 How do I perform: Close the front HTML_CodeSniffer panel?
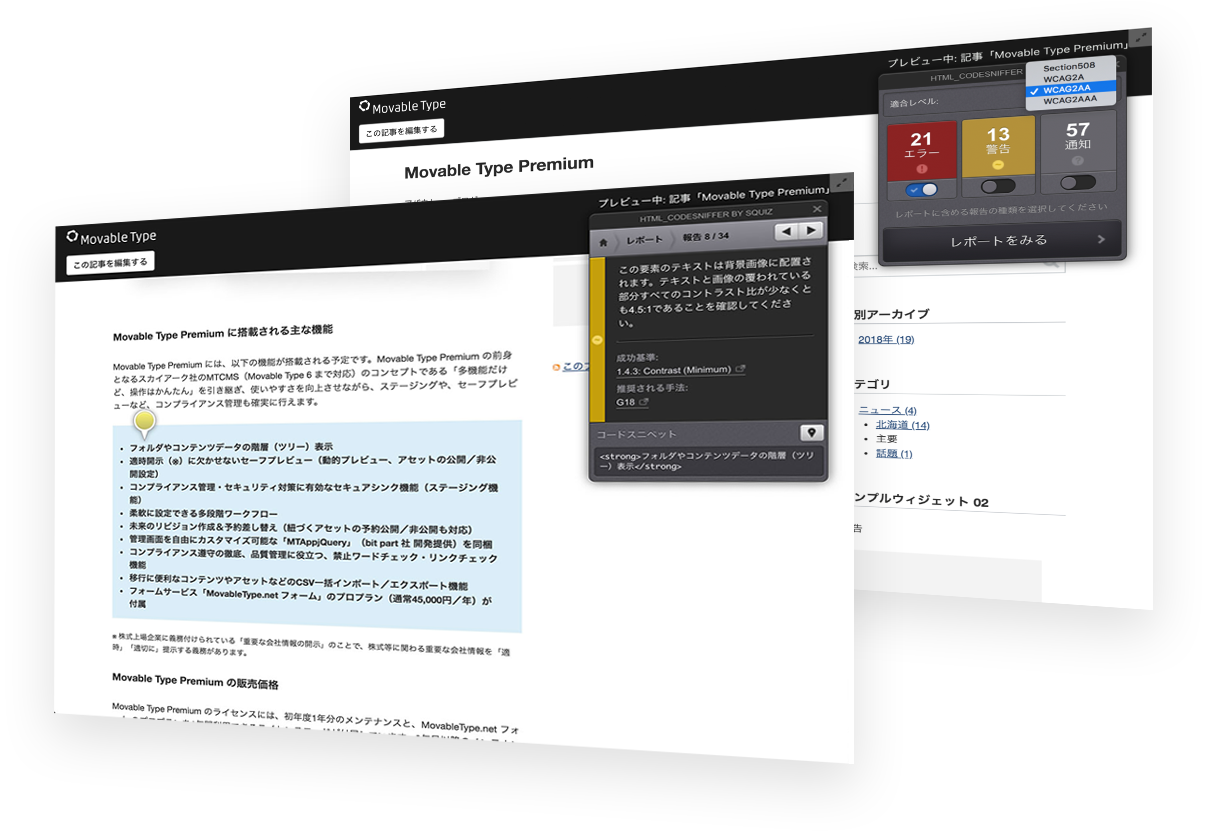[817, 209]
